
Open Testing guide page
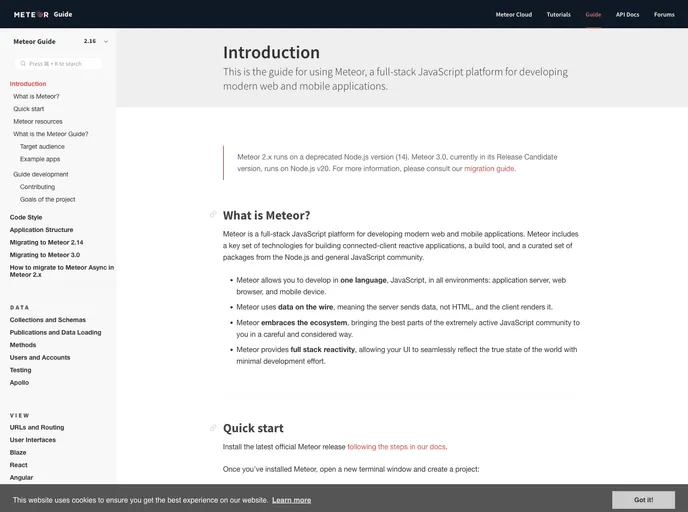[21, 370]
